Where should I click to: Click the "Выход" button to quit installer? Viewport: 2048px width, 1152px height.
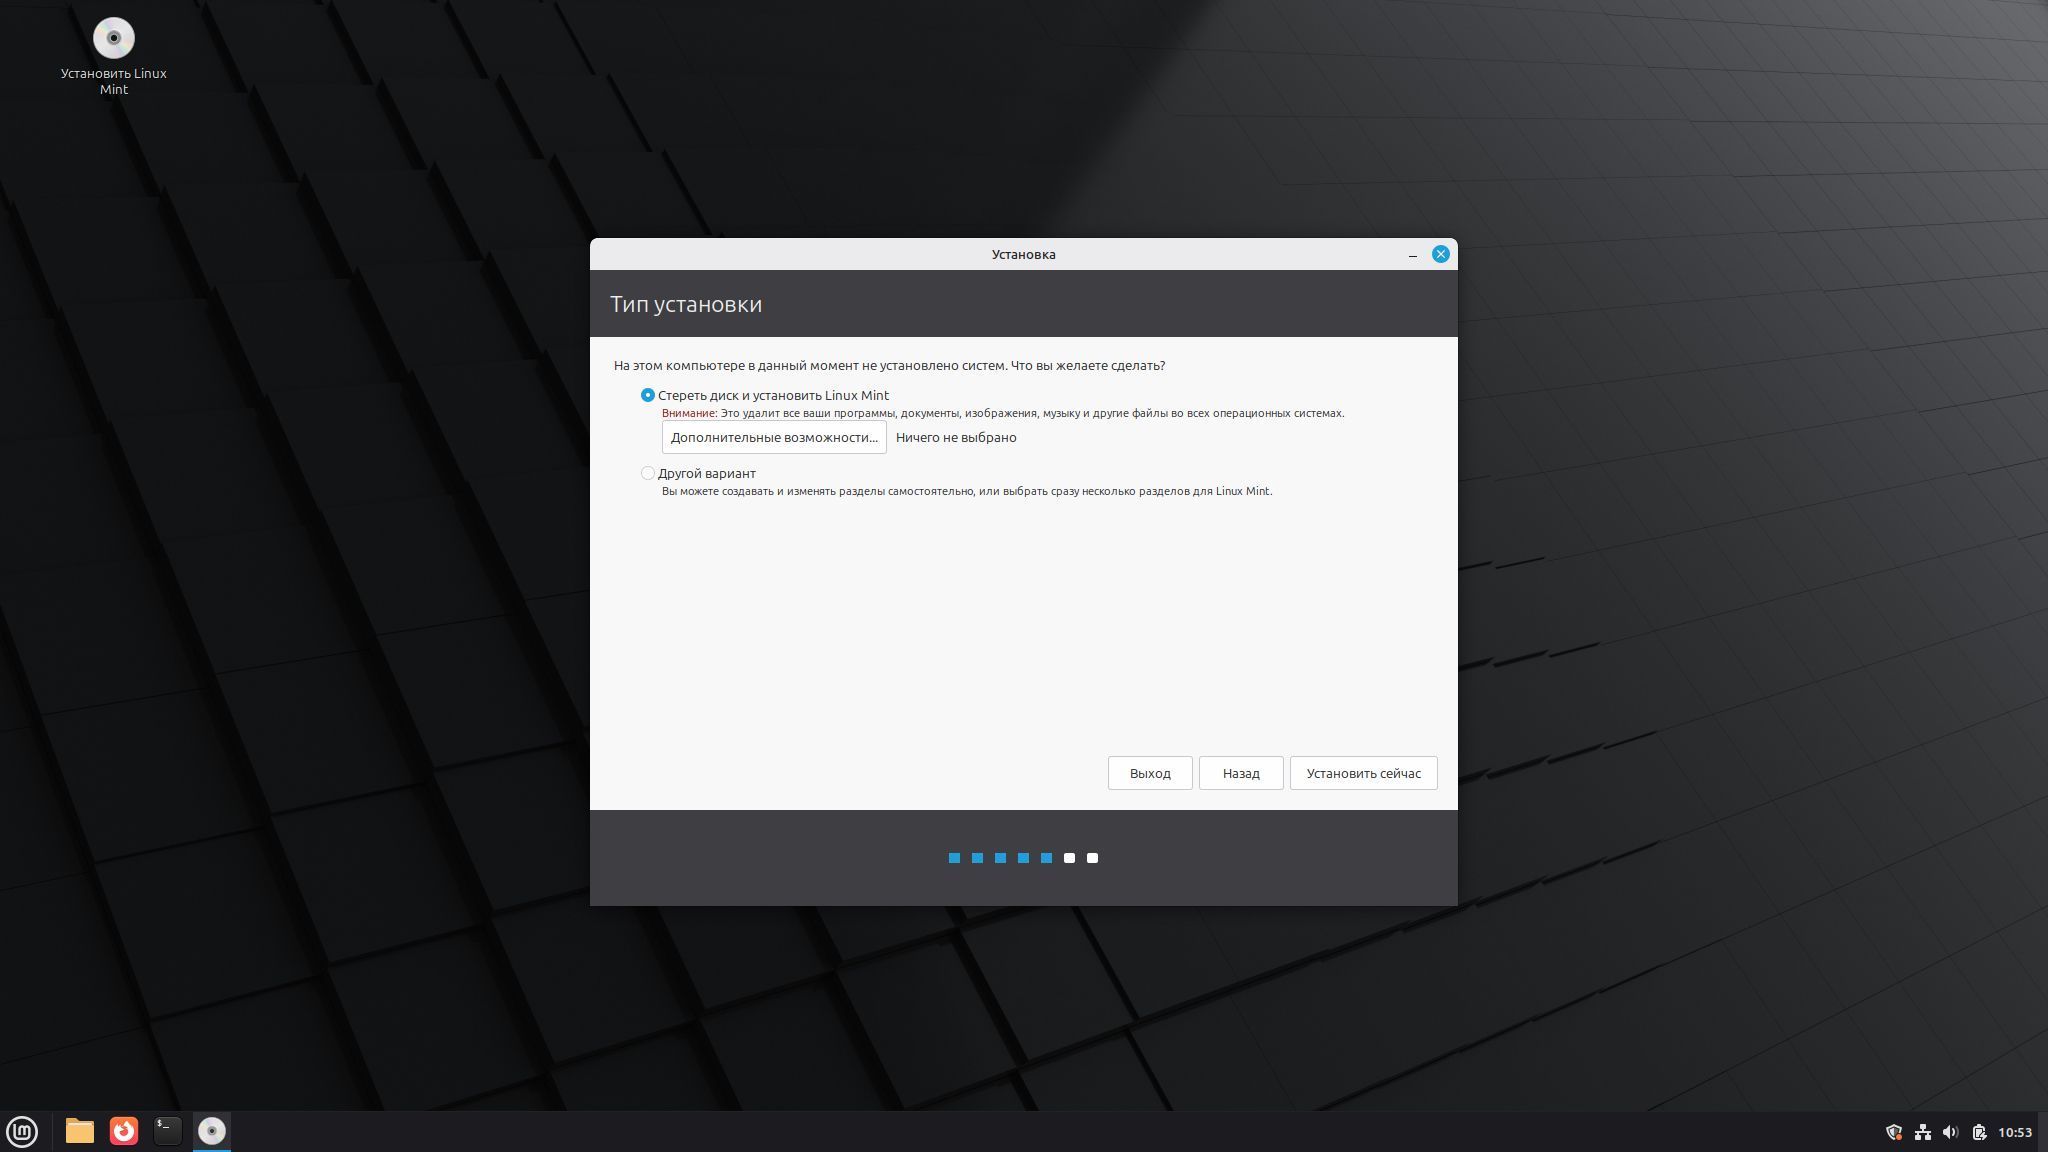(x=1150, y=773)
